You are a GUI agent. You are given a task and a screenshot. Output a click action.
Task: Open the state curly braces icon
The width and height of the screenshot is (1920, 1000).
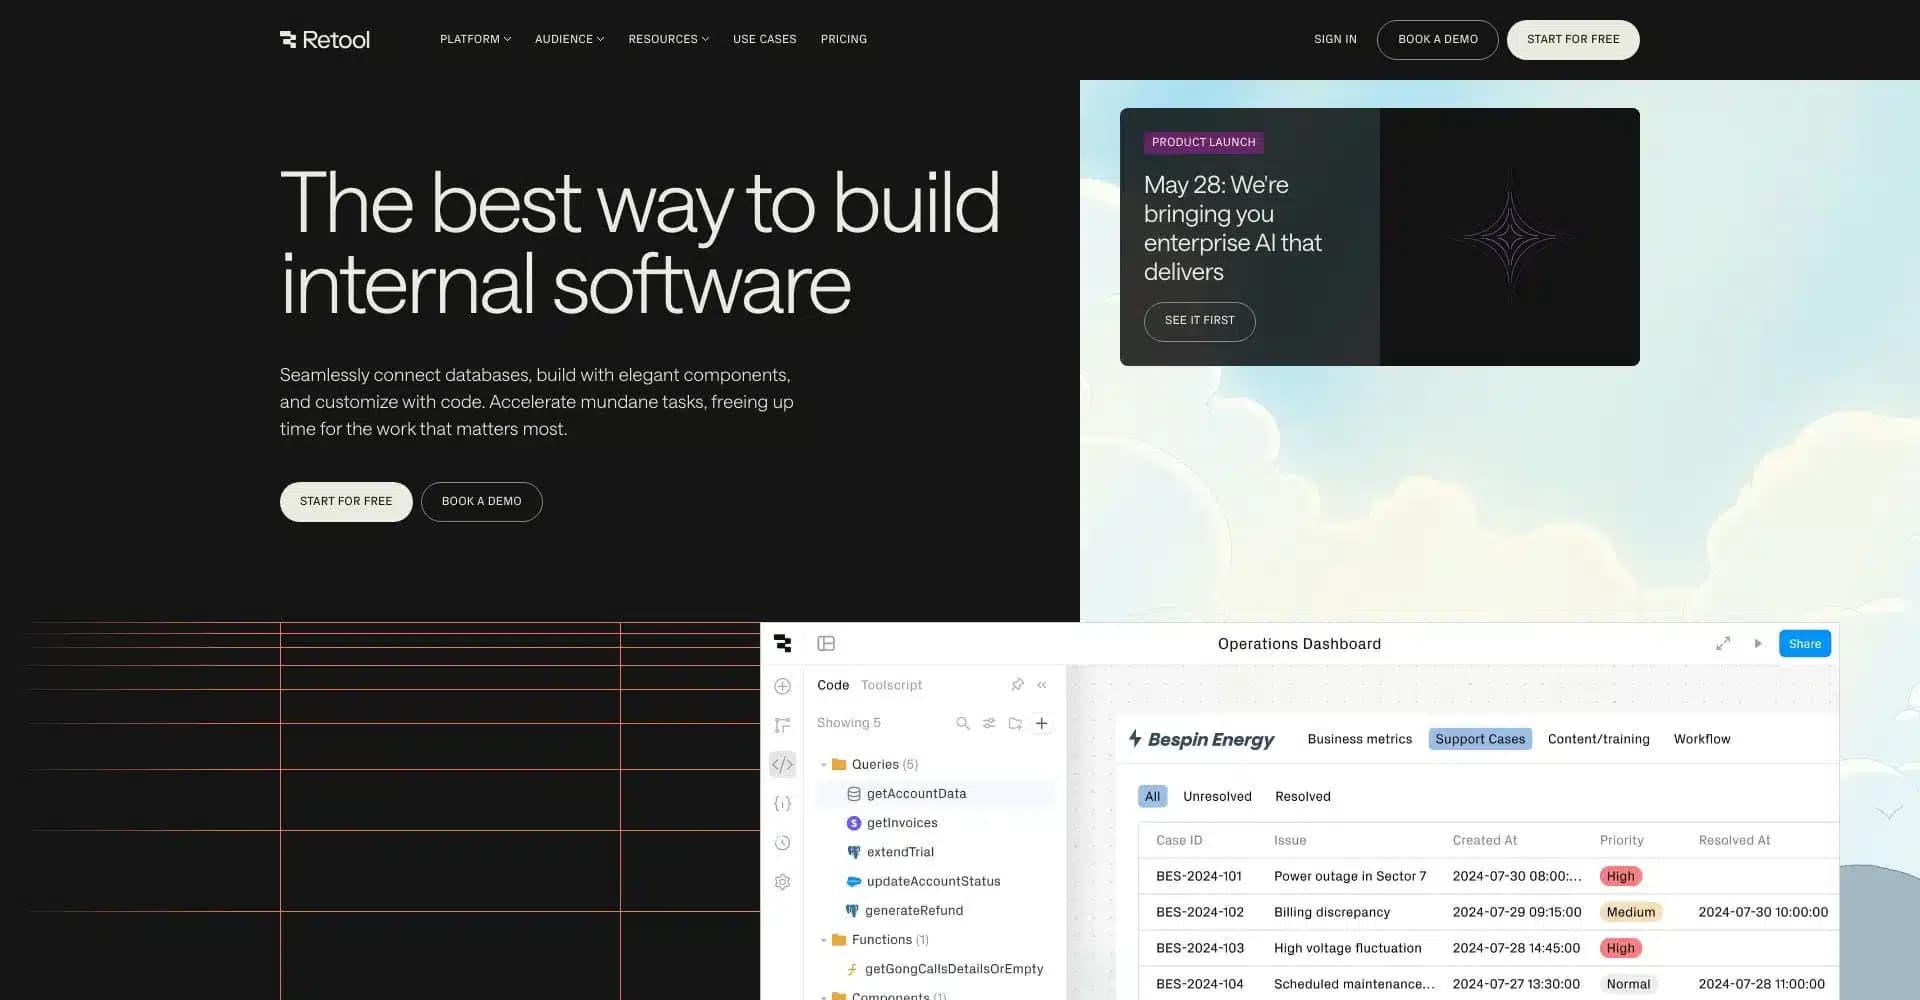point(782,803)
